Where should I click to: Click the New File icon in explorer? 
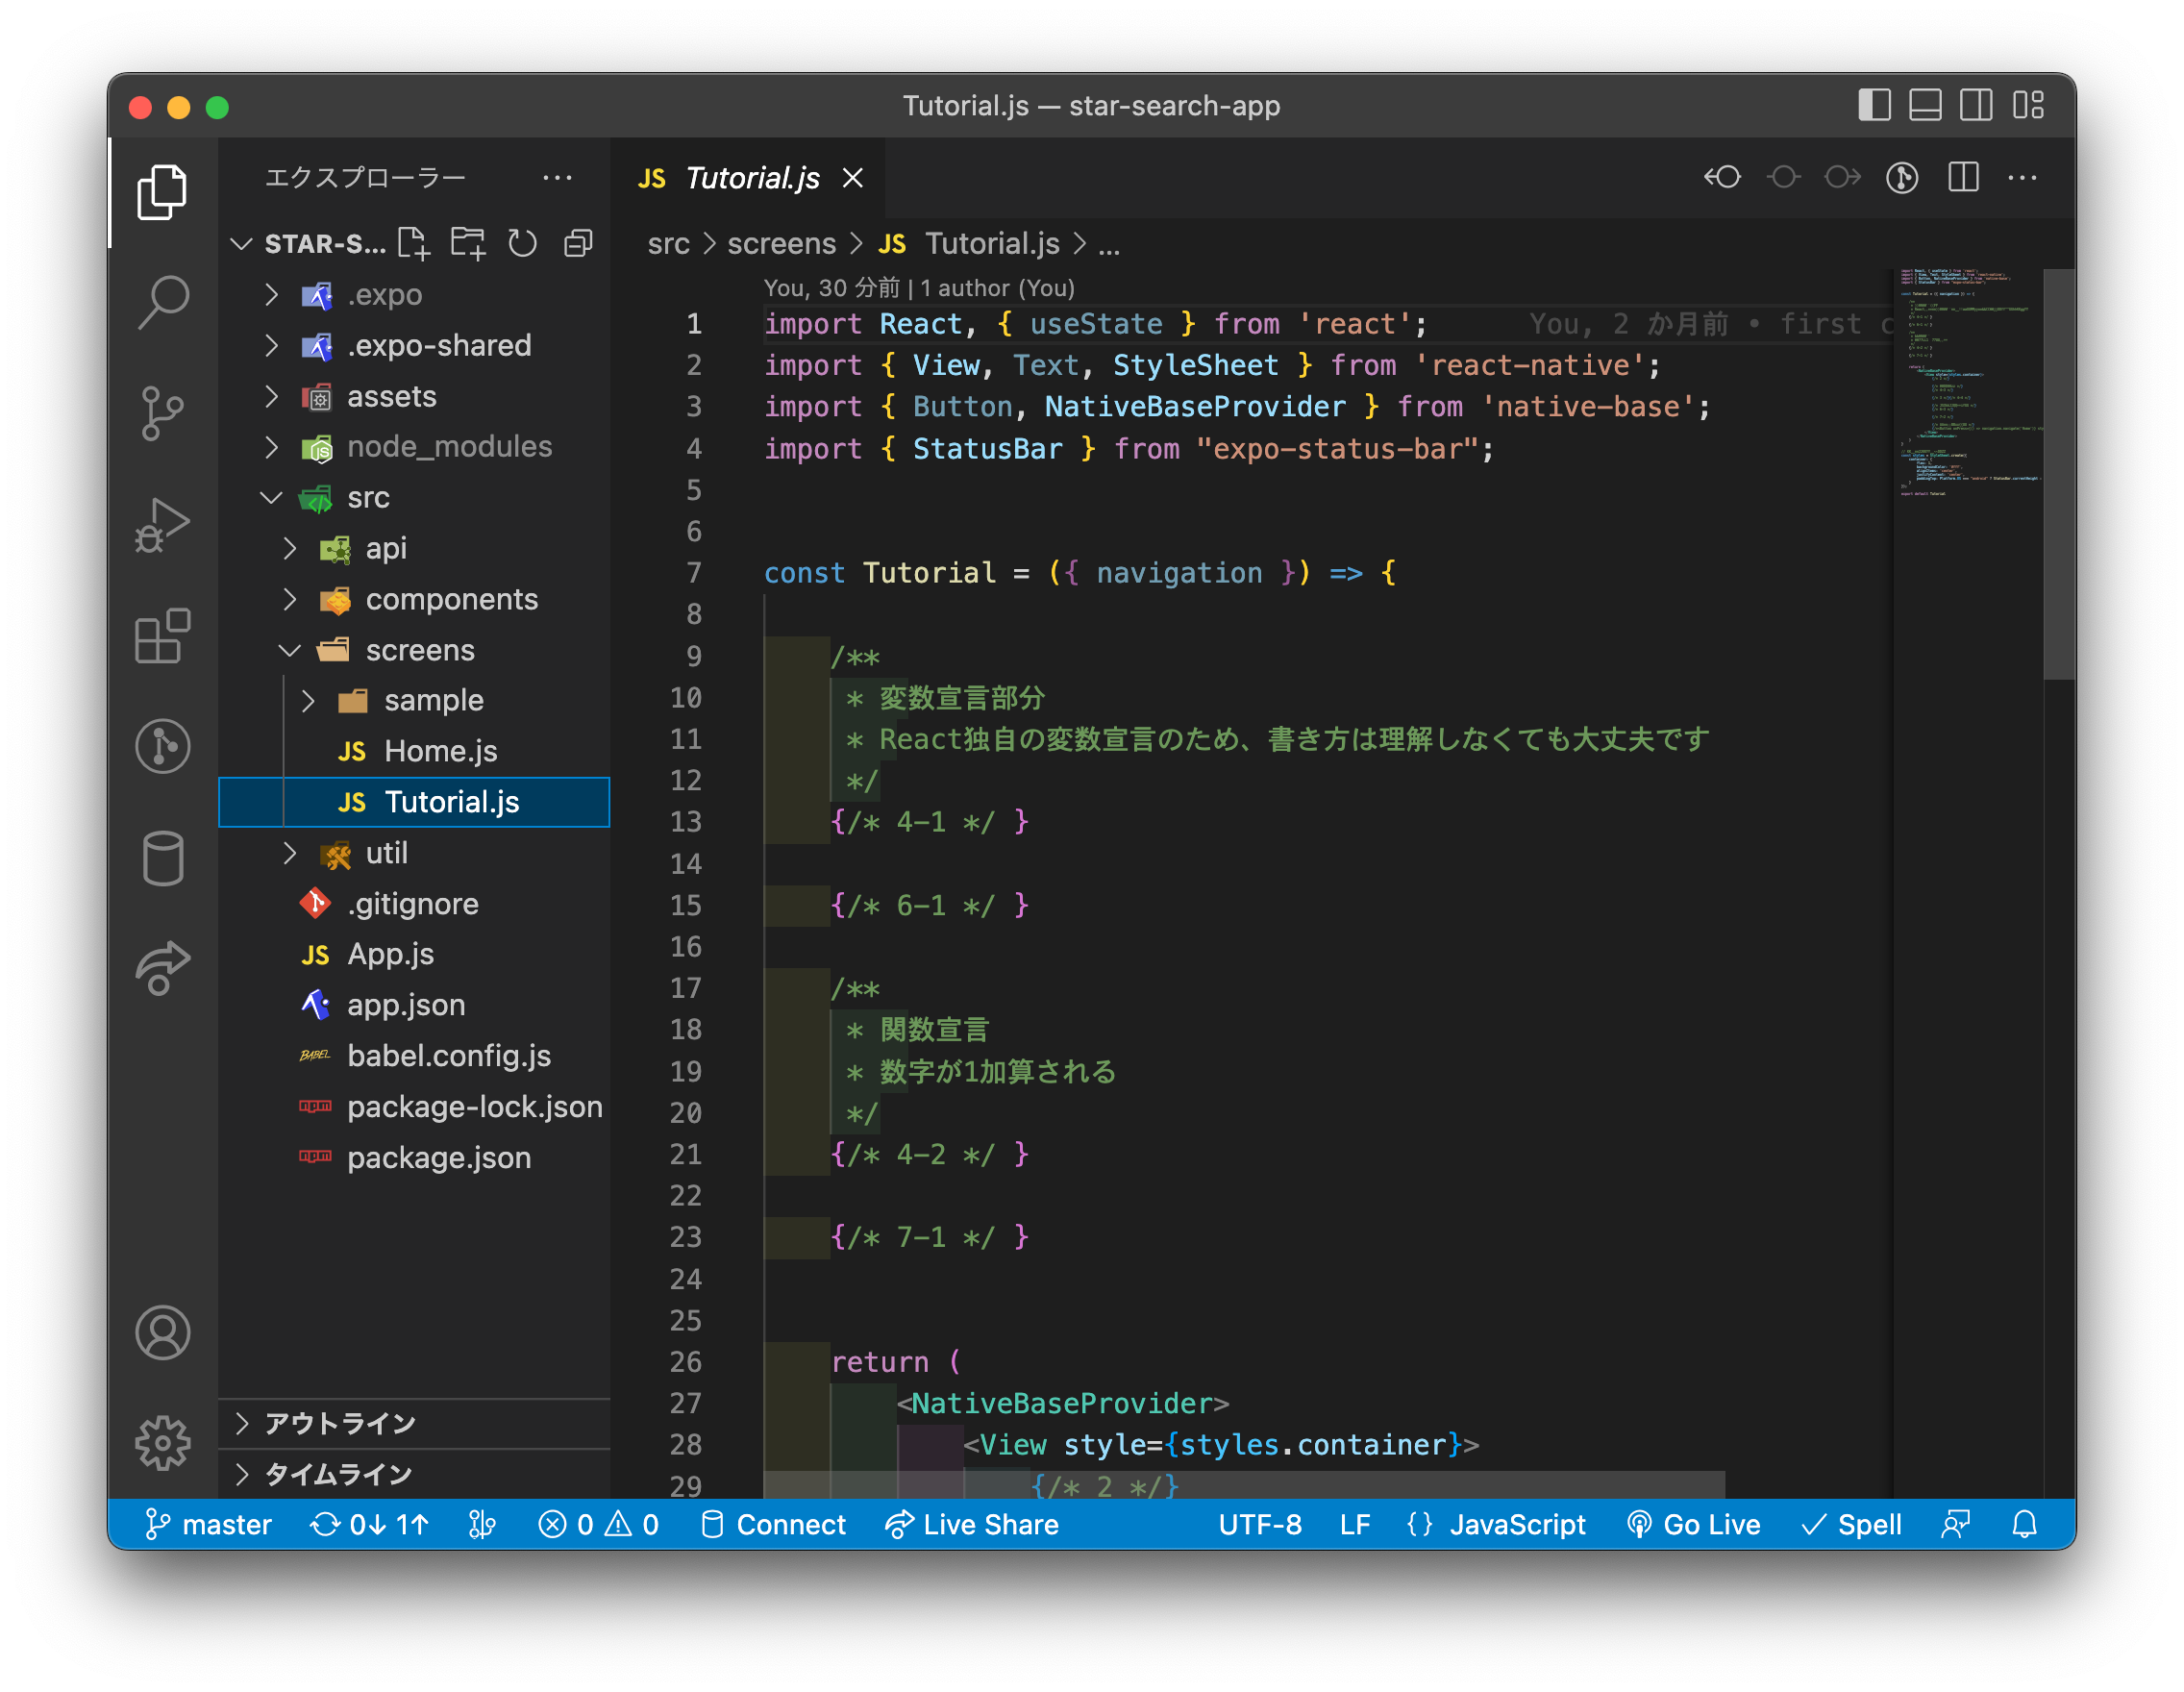(413, 243)
